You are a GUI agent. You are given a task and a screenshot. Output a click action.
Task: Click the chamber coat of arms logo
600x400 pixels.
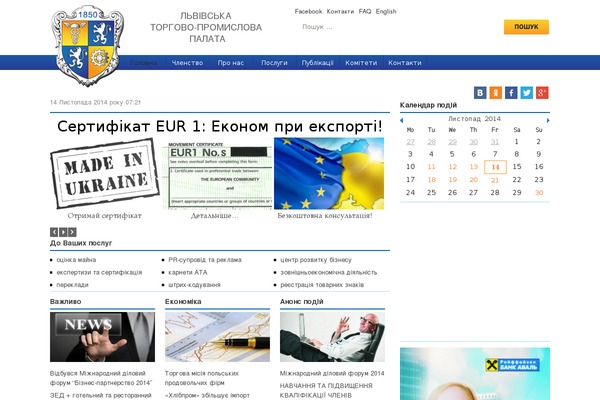point(88,46)
